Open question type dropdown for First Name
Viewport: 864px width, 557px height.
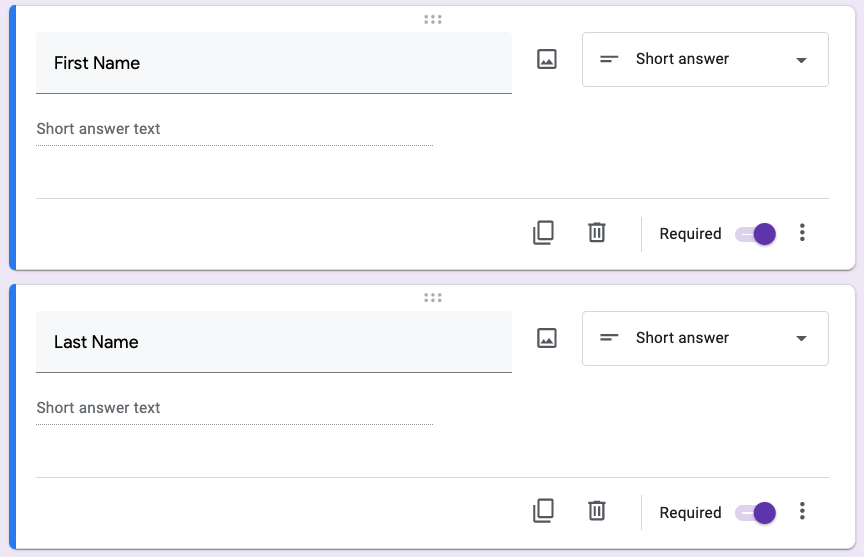705,60
